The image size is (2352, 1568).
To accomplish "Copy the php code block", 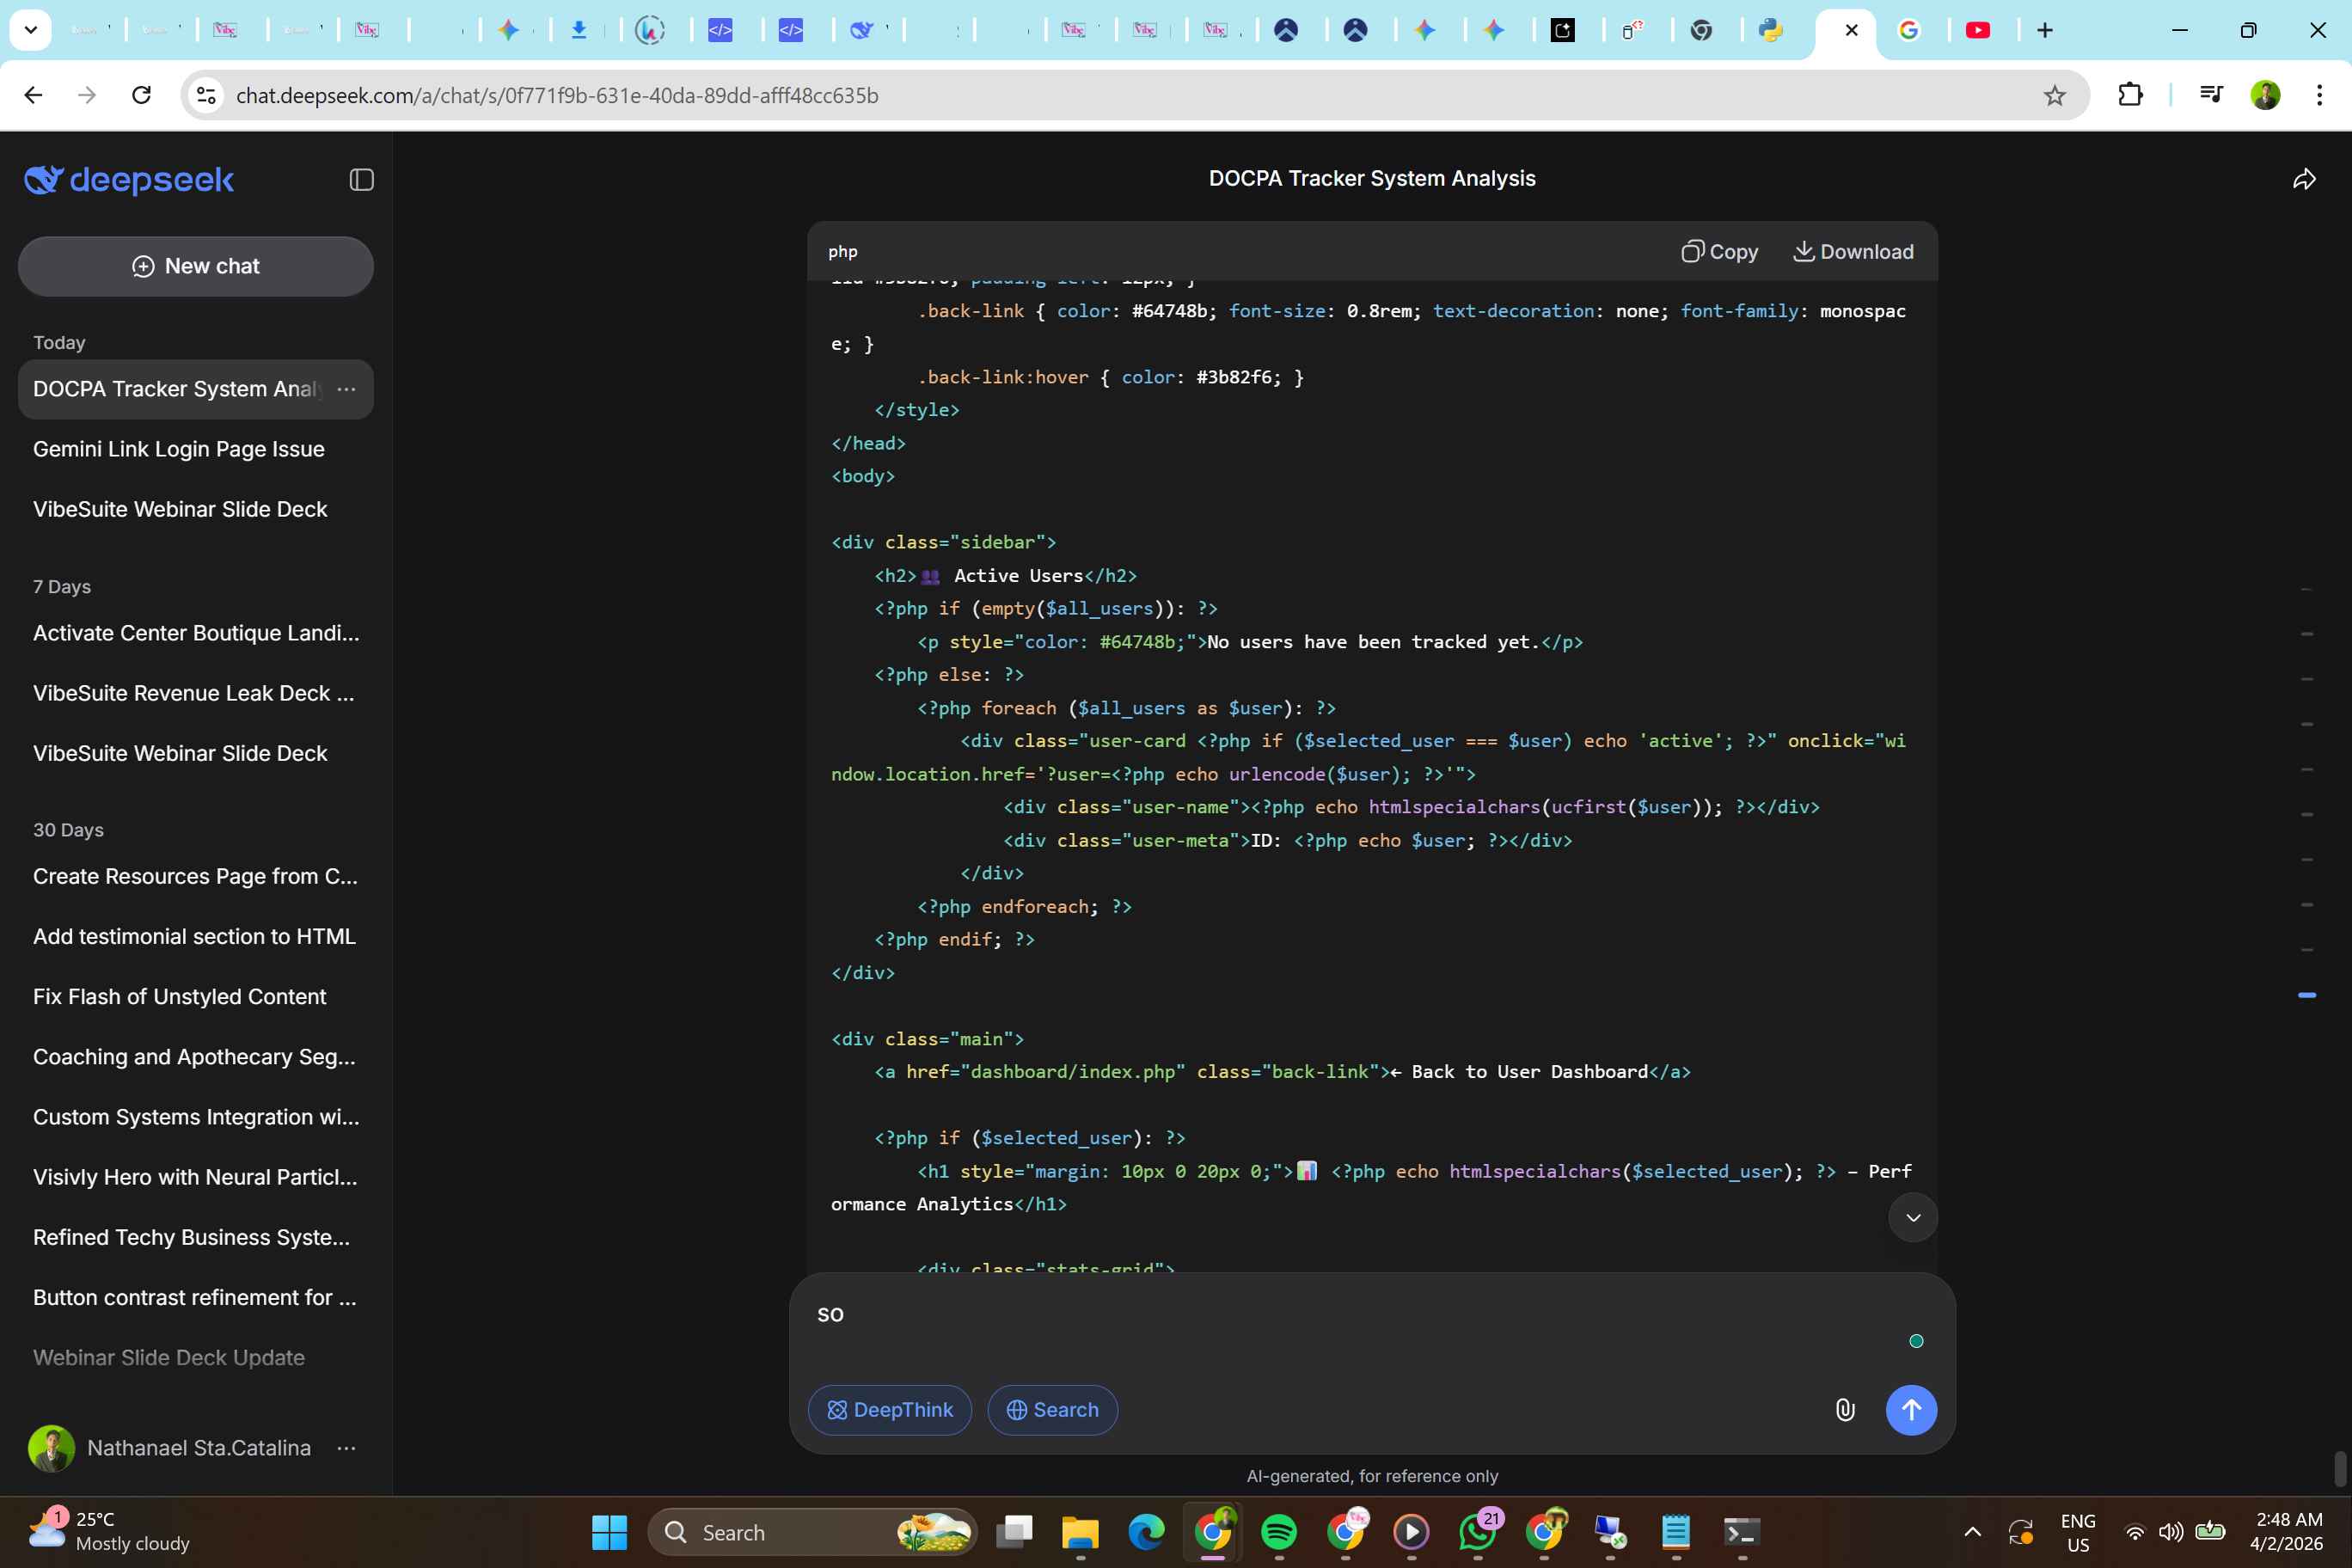I will 1719,252.
